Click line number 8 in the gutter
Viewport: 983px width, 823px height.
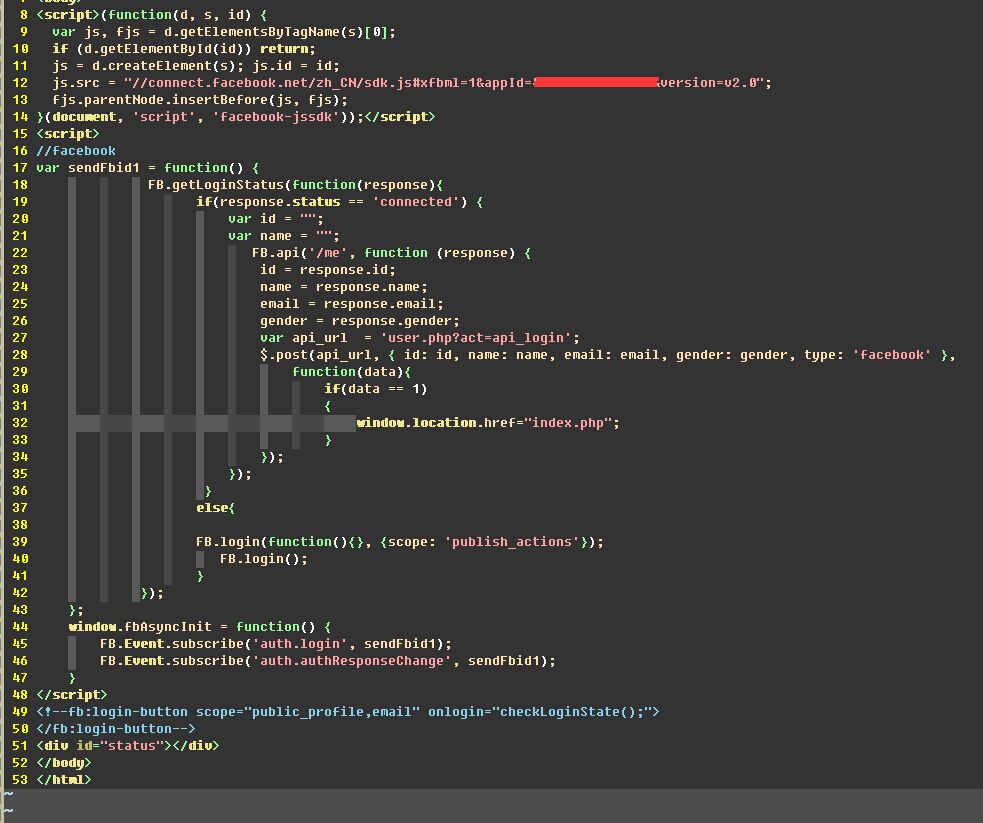[x=24, y=14]
